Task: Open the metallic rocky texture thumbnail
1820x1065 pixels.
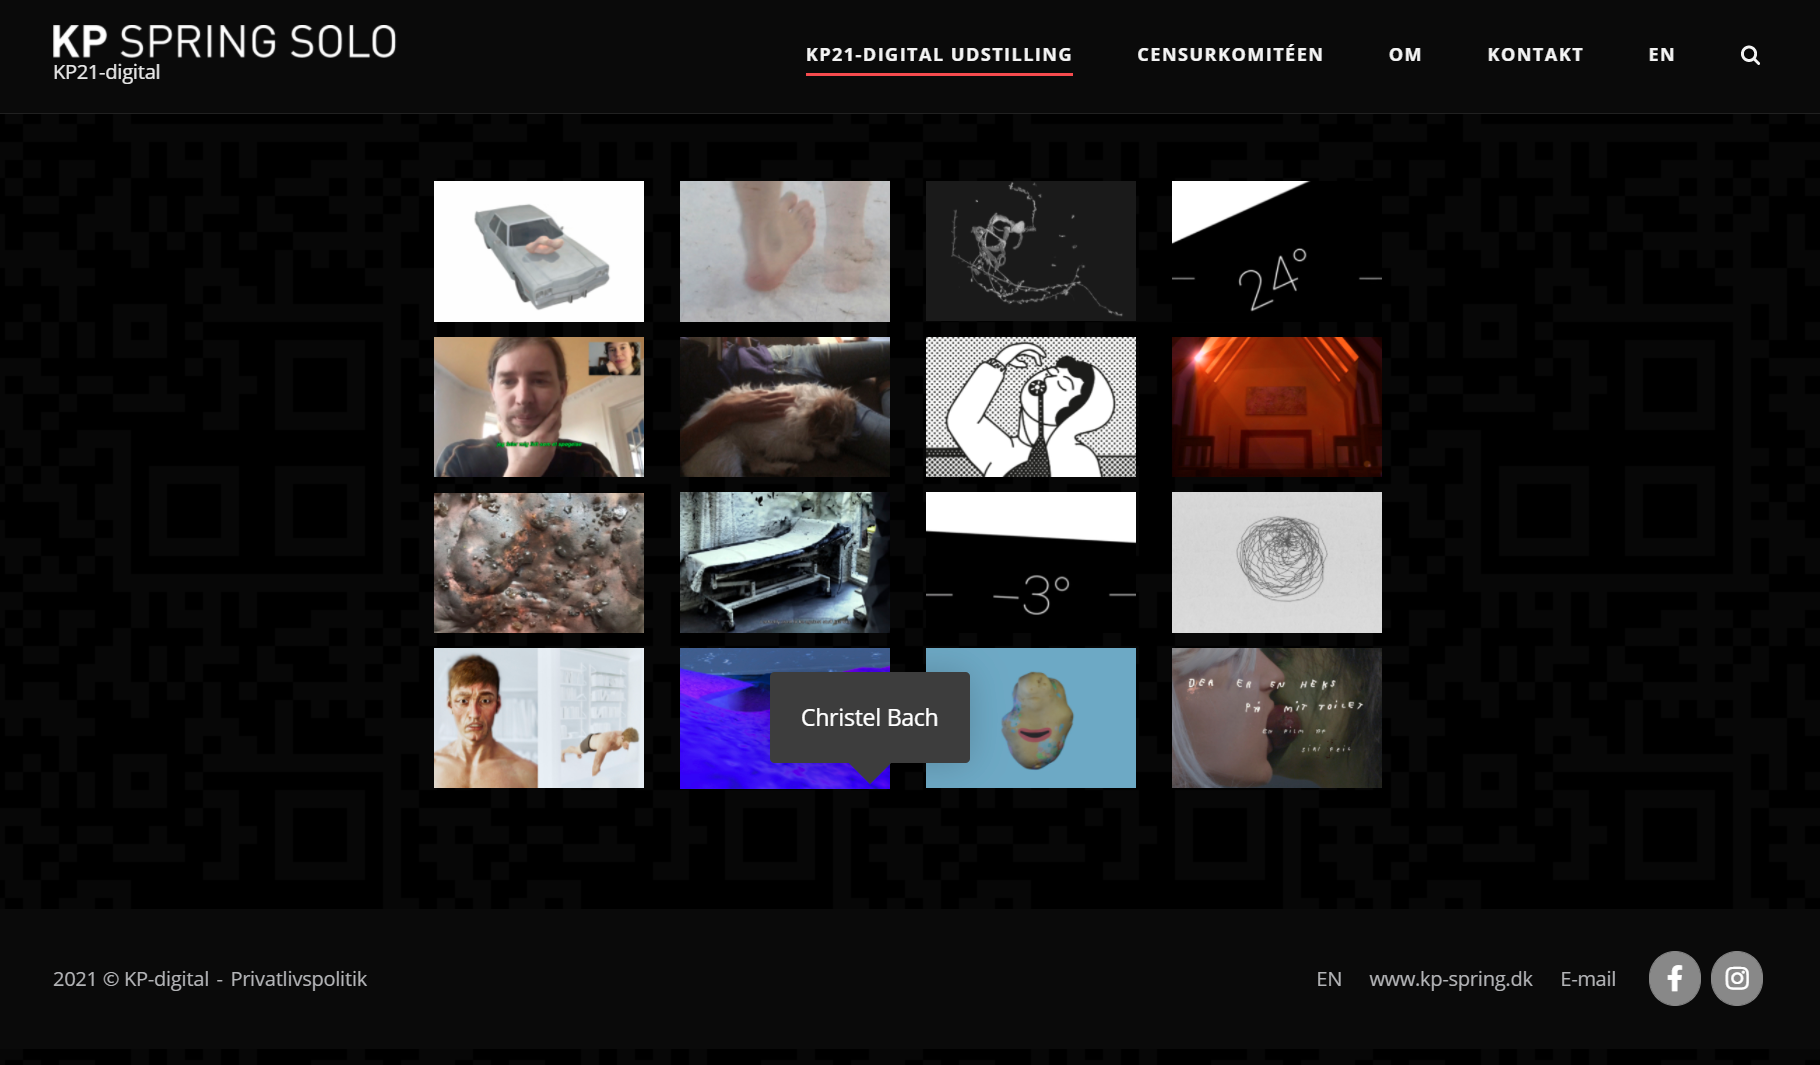Action: pyautogui.click(x=539, y=563)
